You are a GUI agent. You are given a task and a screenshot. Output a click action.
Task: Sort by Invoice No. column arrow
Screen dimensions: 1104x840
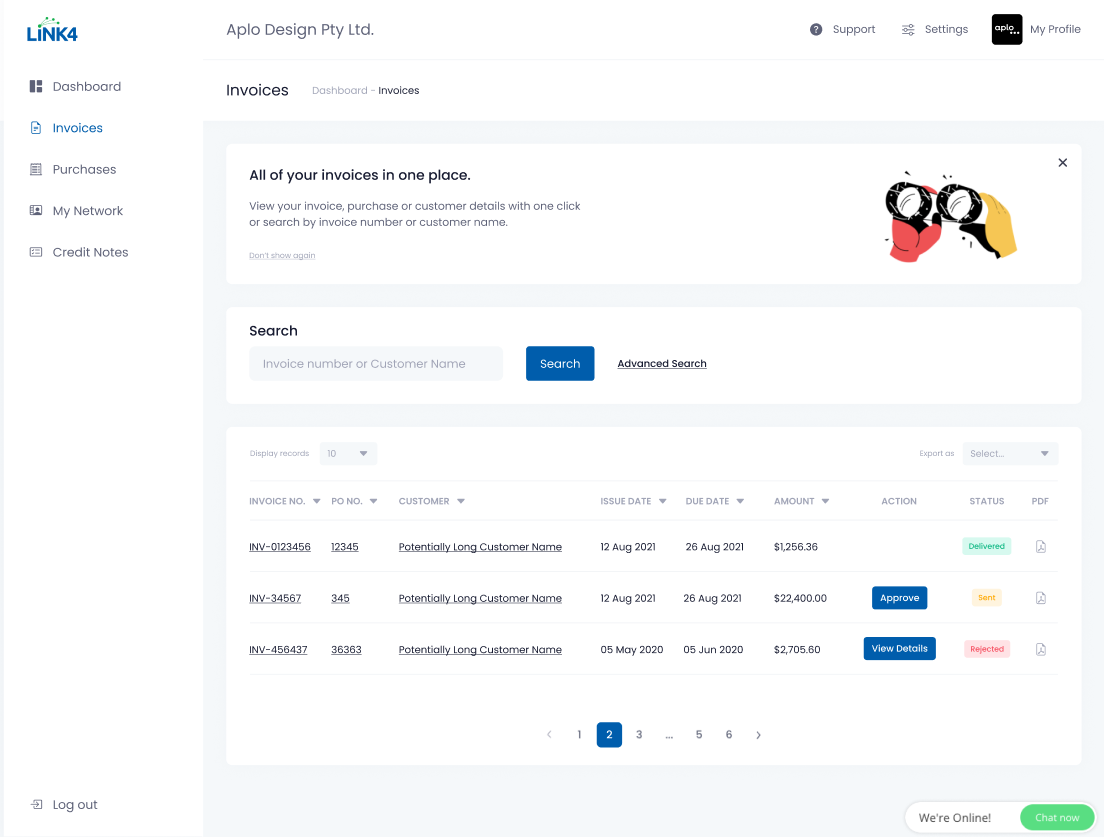(317, 501)
